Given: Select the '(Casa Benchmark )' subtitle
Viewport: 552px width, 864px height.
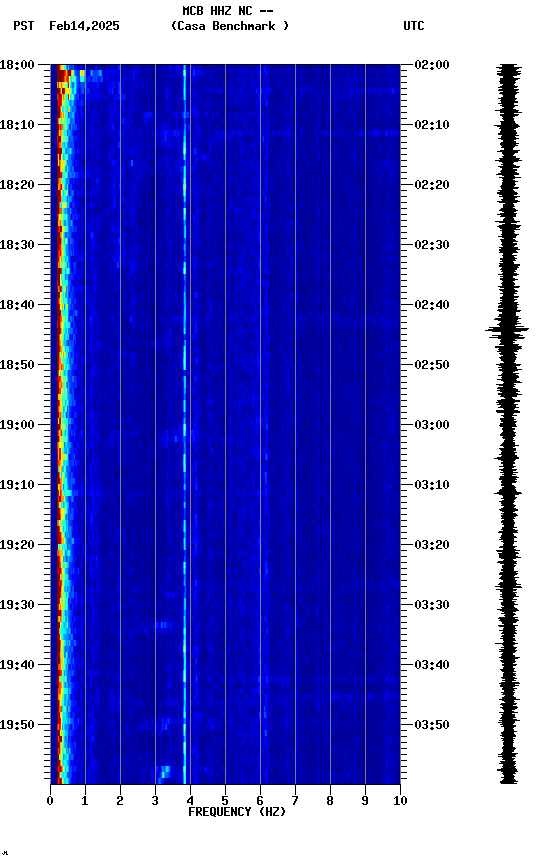Looking at the screenshot, I should click(x=230, y=26).
